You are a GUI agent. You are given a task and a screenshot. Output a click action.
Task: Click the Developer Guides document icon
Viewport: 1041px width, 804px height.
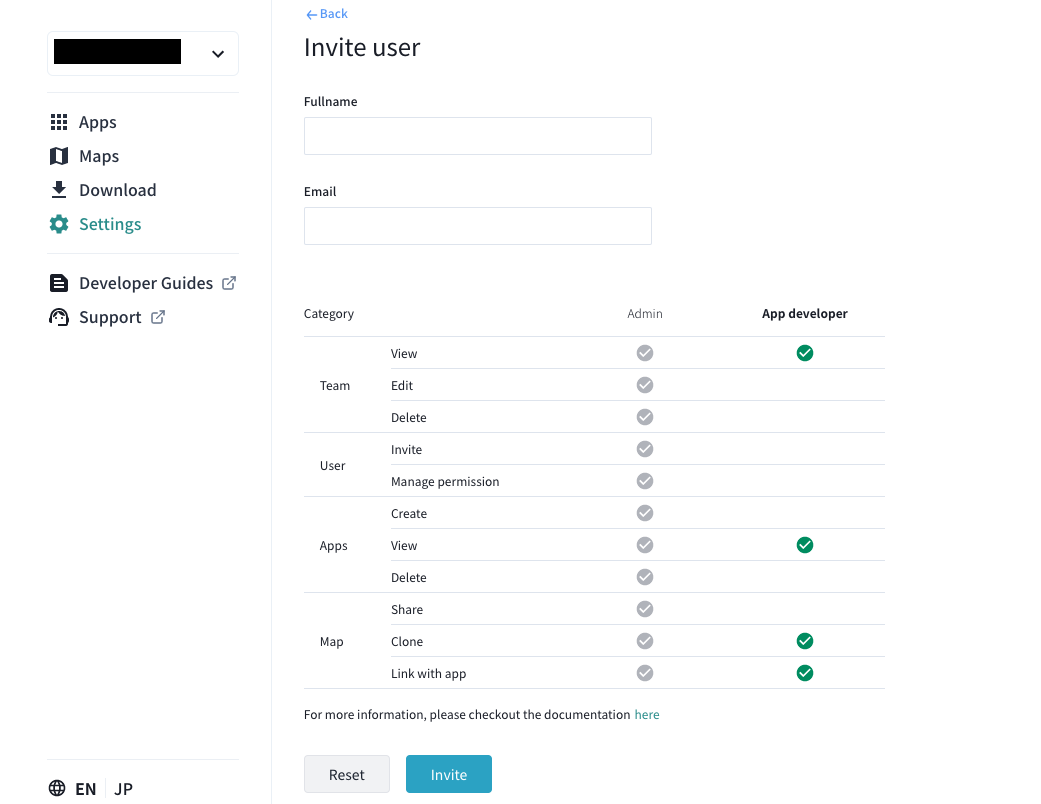59,283
